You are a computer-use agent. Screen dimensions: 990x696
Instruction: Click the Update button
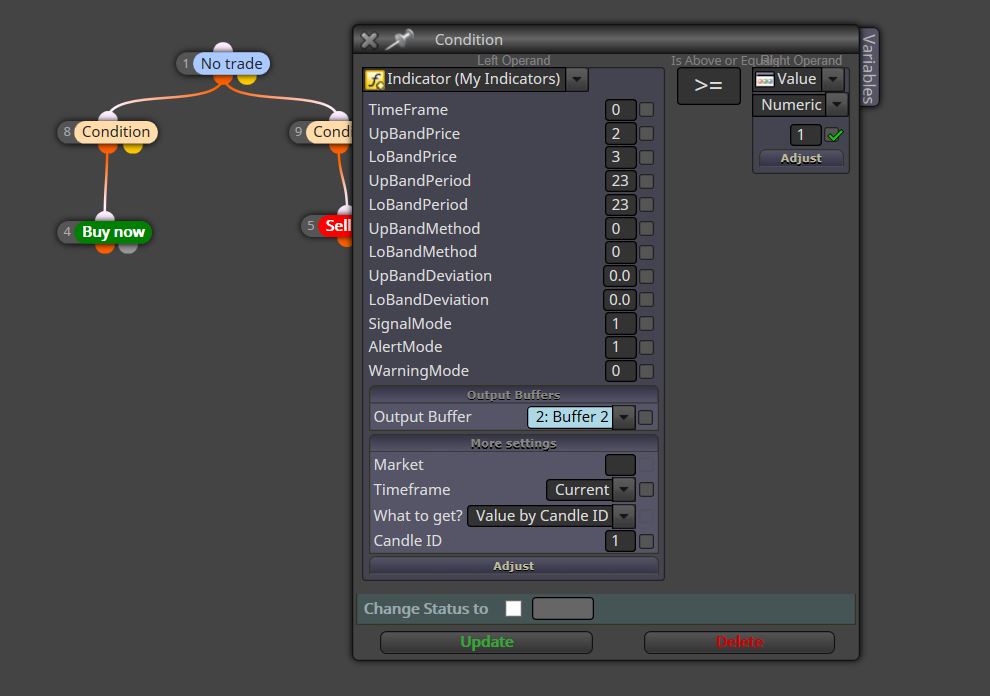pos(486,642)
